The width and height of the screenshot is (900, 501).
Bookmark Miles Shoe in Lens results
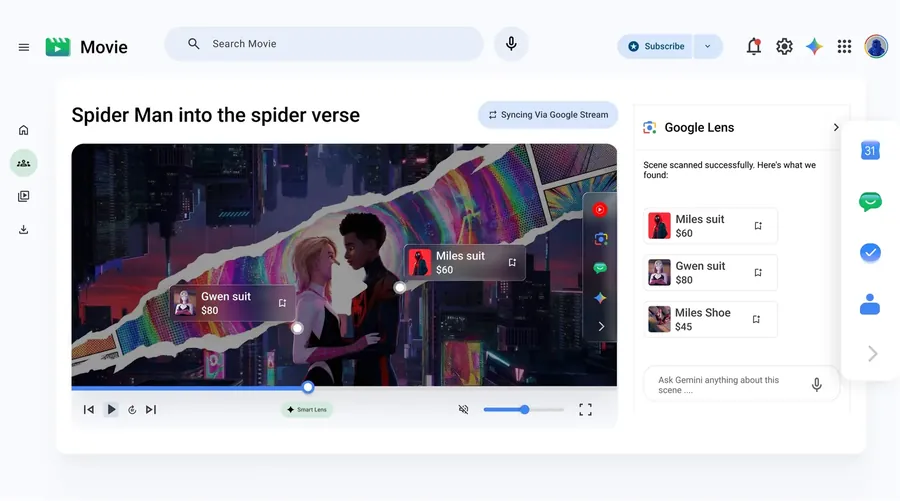756,319
